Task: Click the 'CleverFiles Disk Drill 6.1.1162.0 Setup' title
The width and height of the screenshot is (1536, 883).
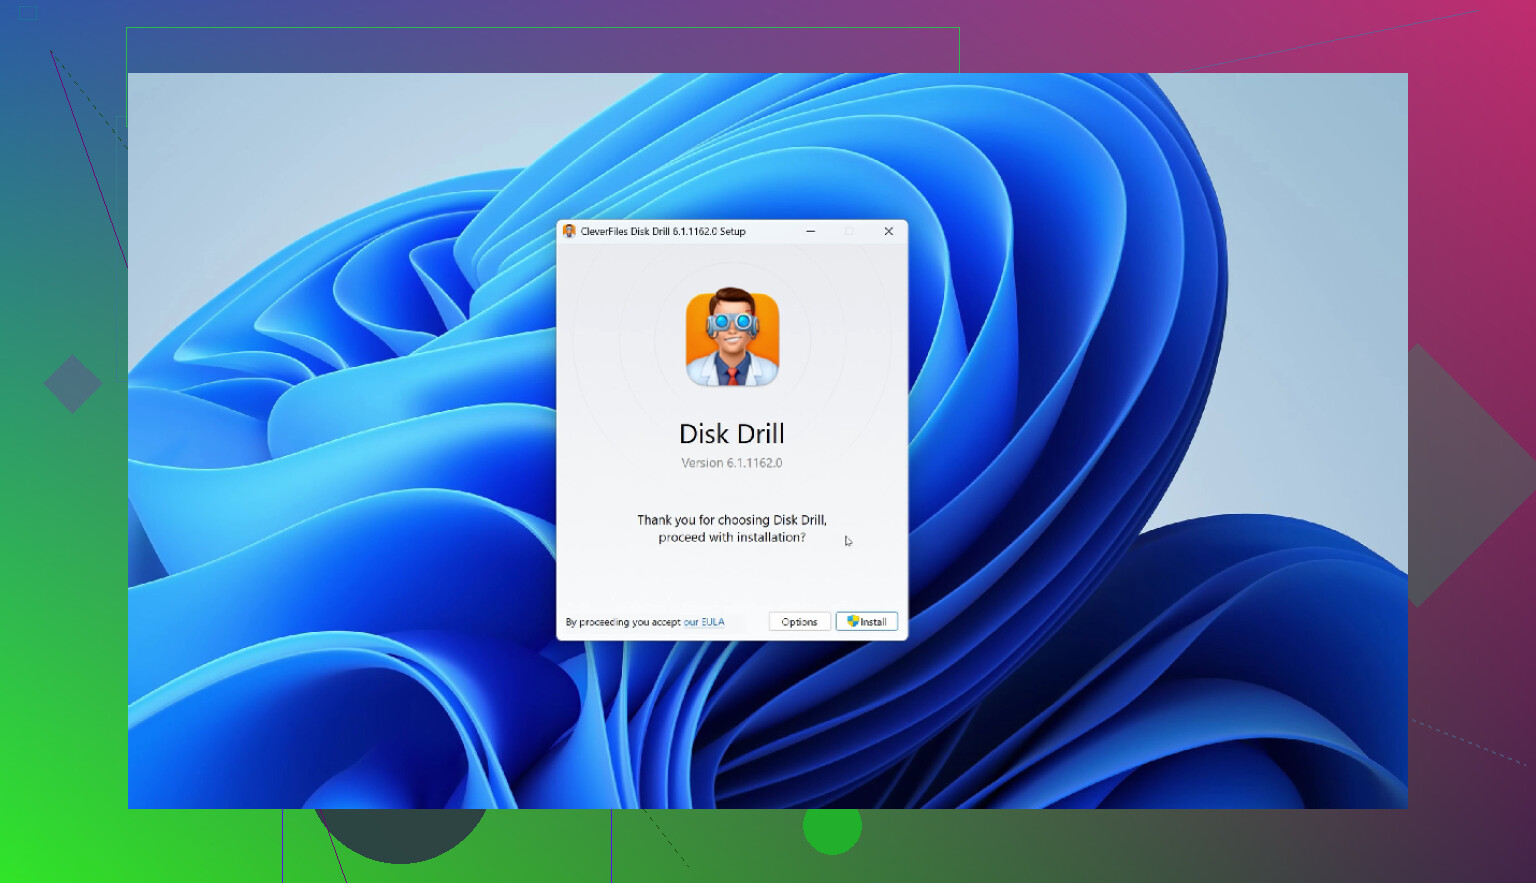Action: pyautogui.click(x=663, y=231)
